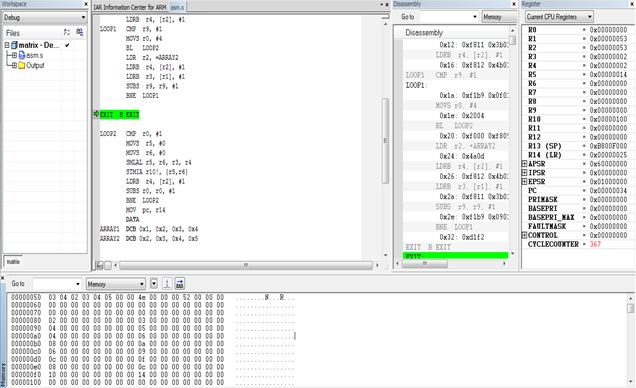
Task: Select the PC register value 0x00000034
Action: 608,191
